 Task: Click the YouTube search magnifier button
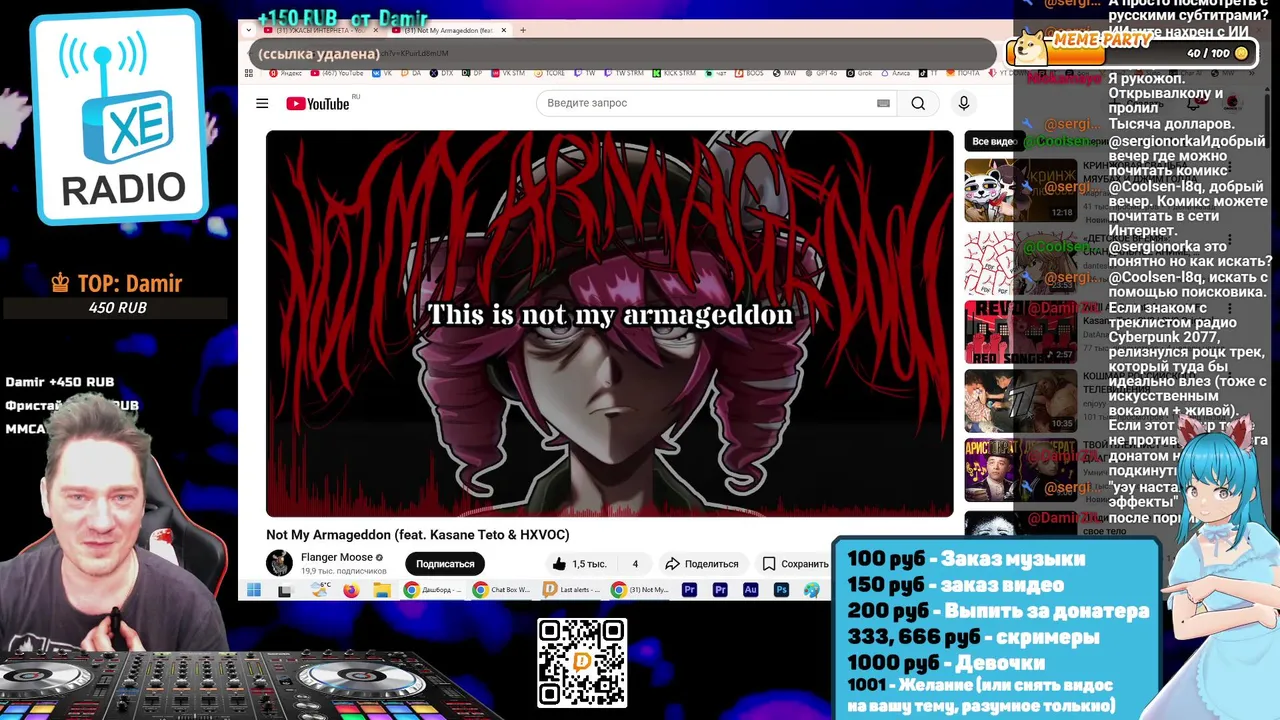coord(918,103)
